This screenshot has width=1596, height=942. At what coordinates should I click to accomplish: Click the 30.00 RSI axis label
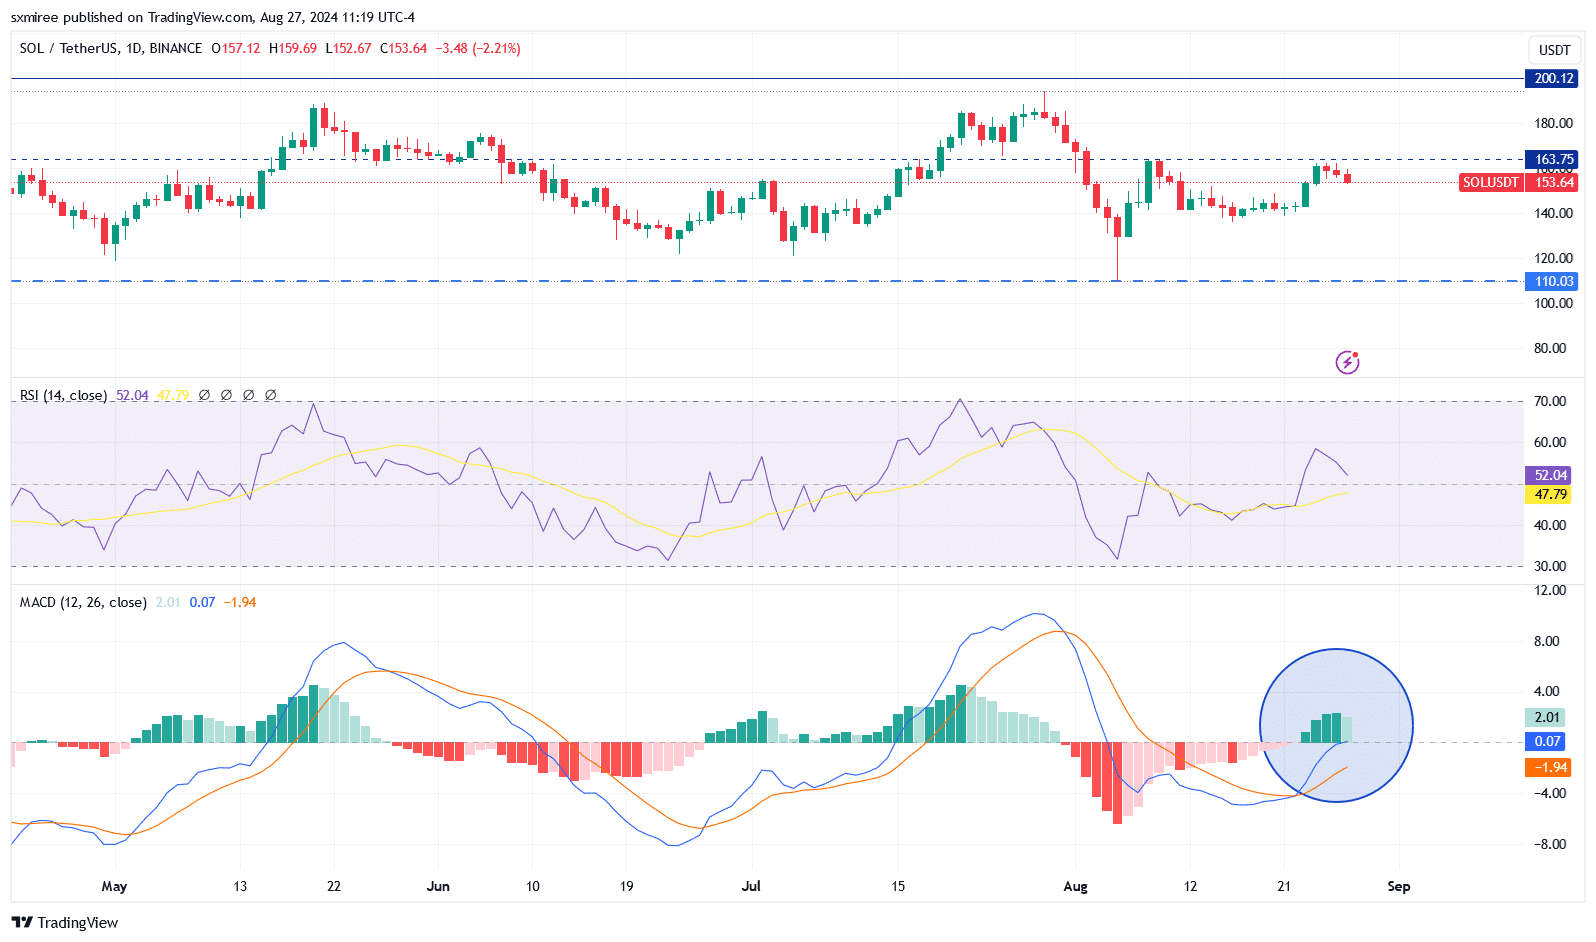[1550, 566]
